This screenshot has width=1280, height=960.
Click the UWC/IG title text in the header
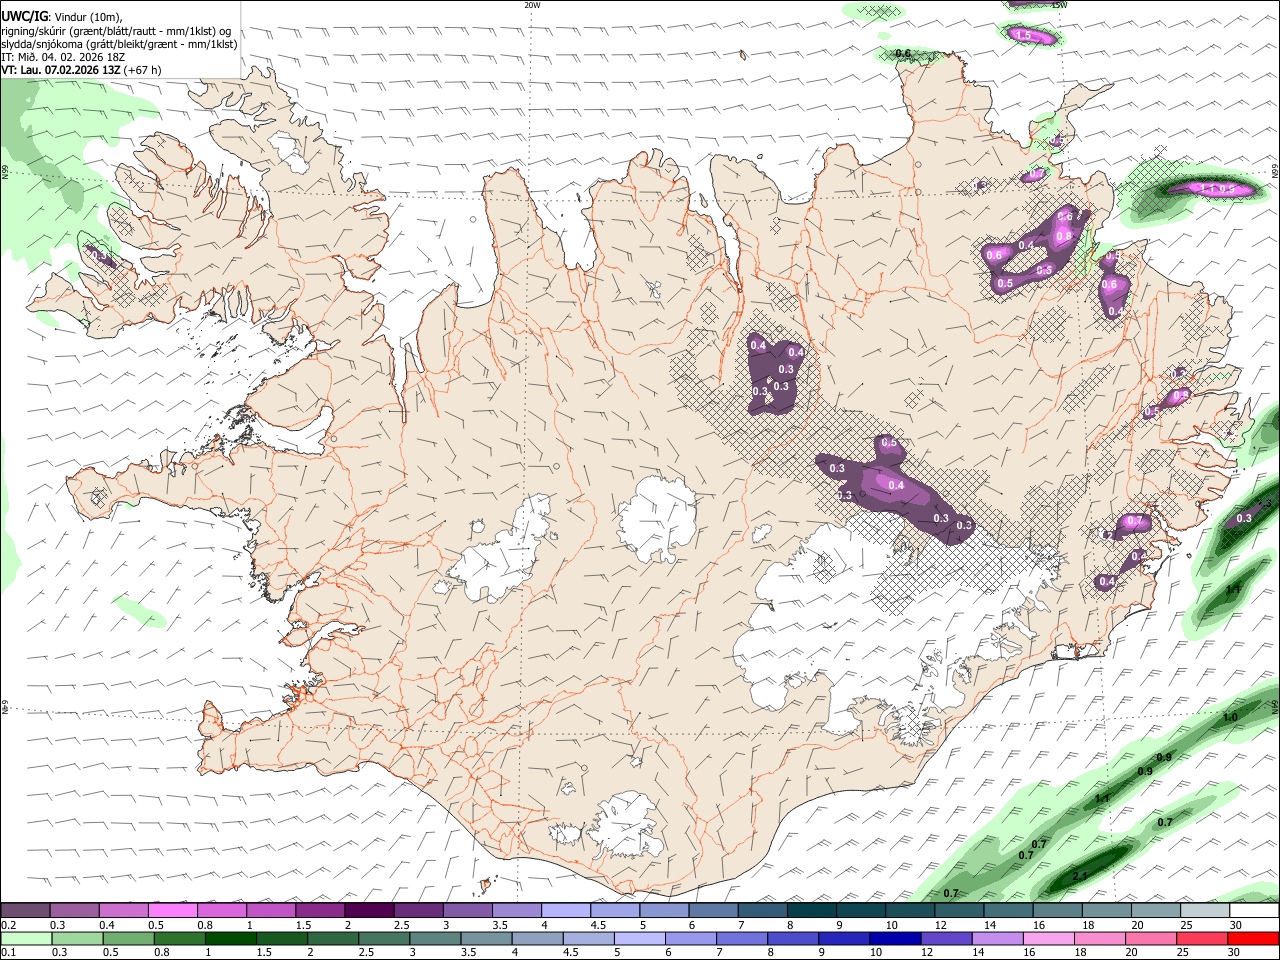(24, 16)
